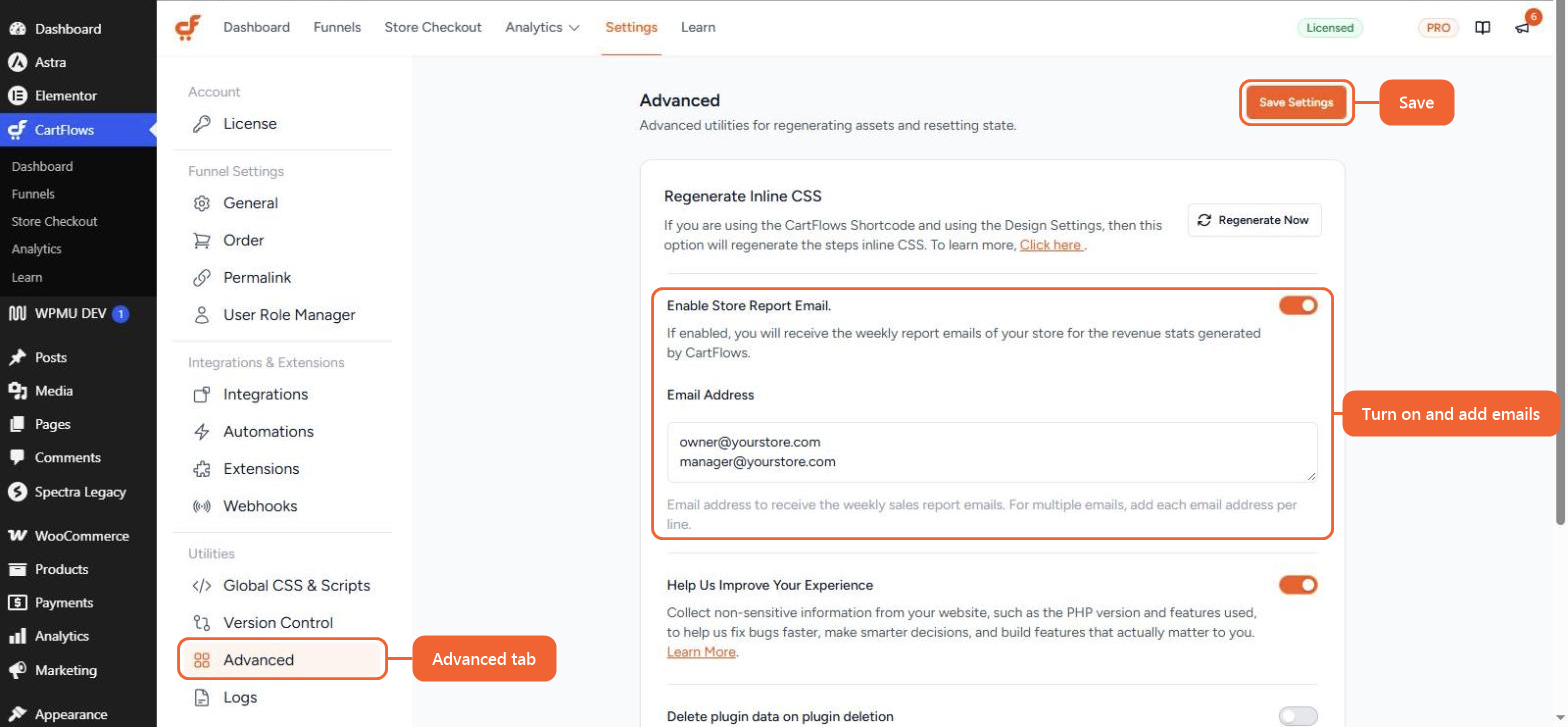
Task: Open the knowledge base book icon
Action: (1483, 28)
